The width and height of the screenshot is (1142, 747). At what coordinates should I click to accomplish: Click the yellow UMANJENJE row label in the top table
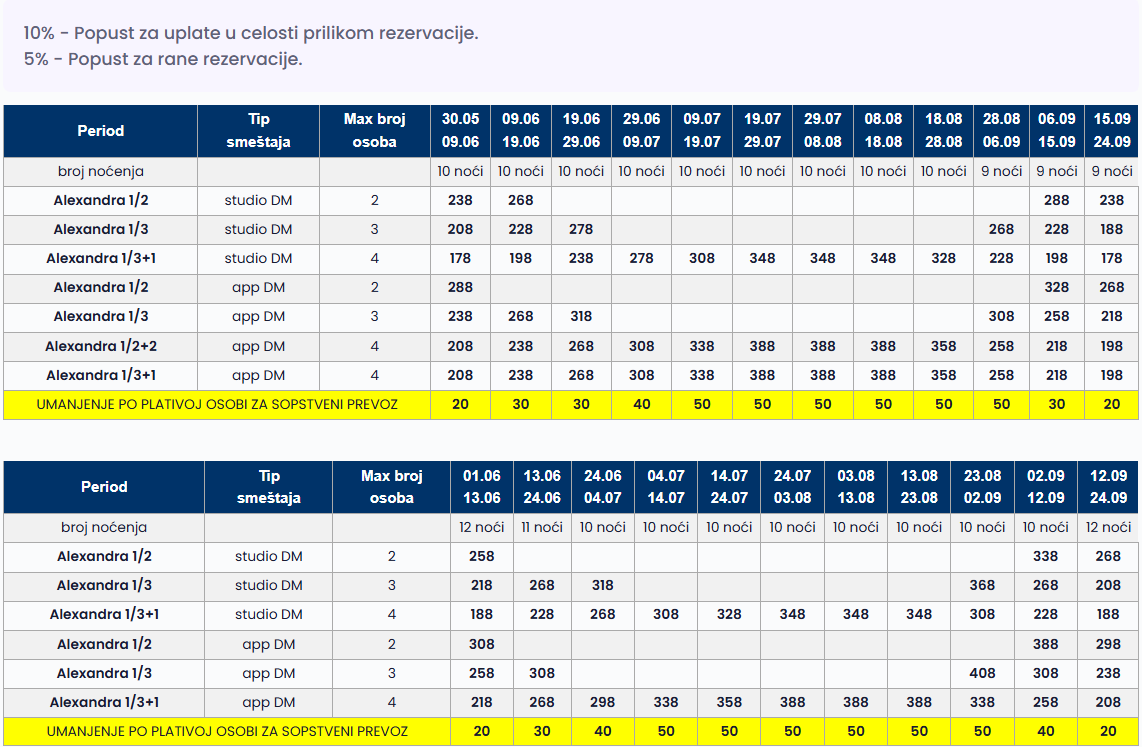(x=217, y=405)
